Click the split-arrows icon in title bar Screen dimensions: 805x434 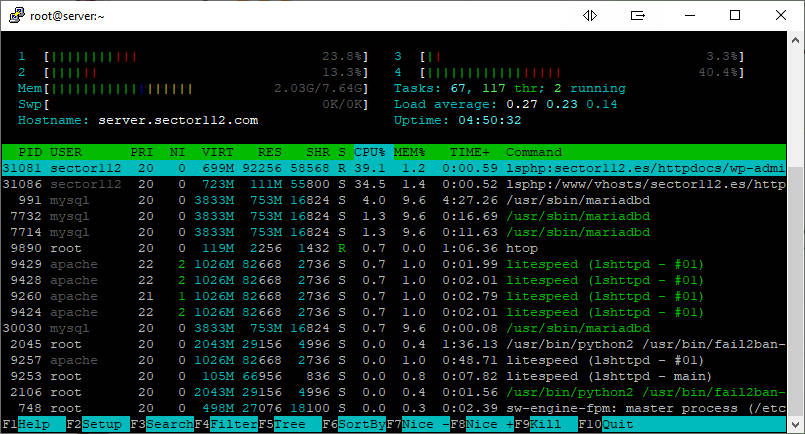pyautogui.click(x=590, y=15)
